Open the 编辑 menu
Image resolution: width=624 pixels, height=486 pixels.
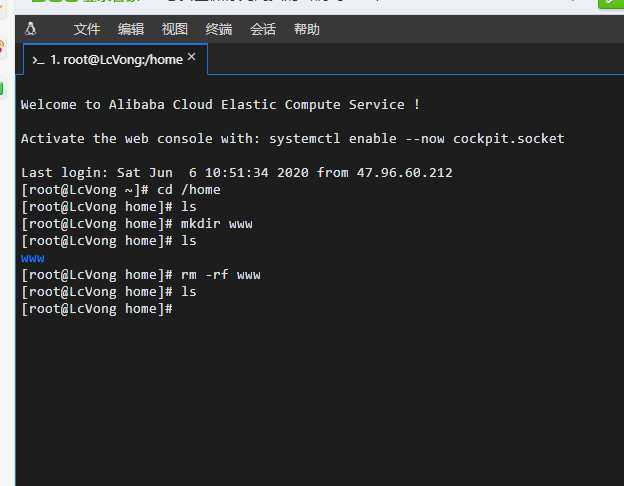[131, 29]
